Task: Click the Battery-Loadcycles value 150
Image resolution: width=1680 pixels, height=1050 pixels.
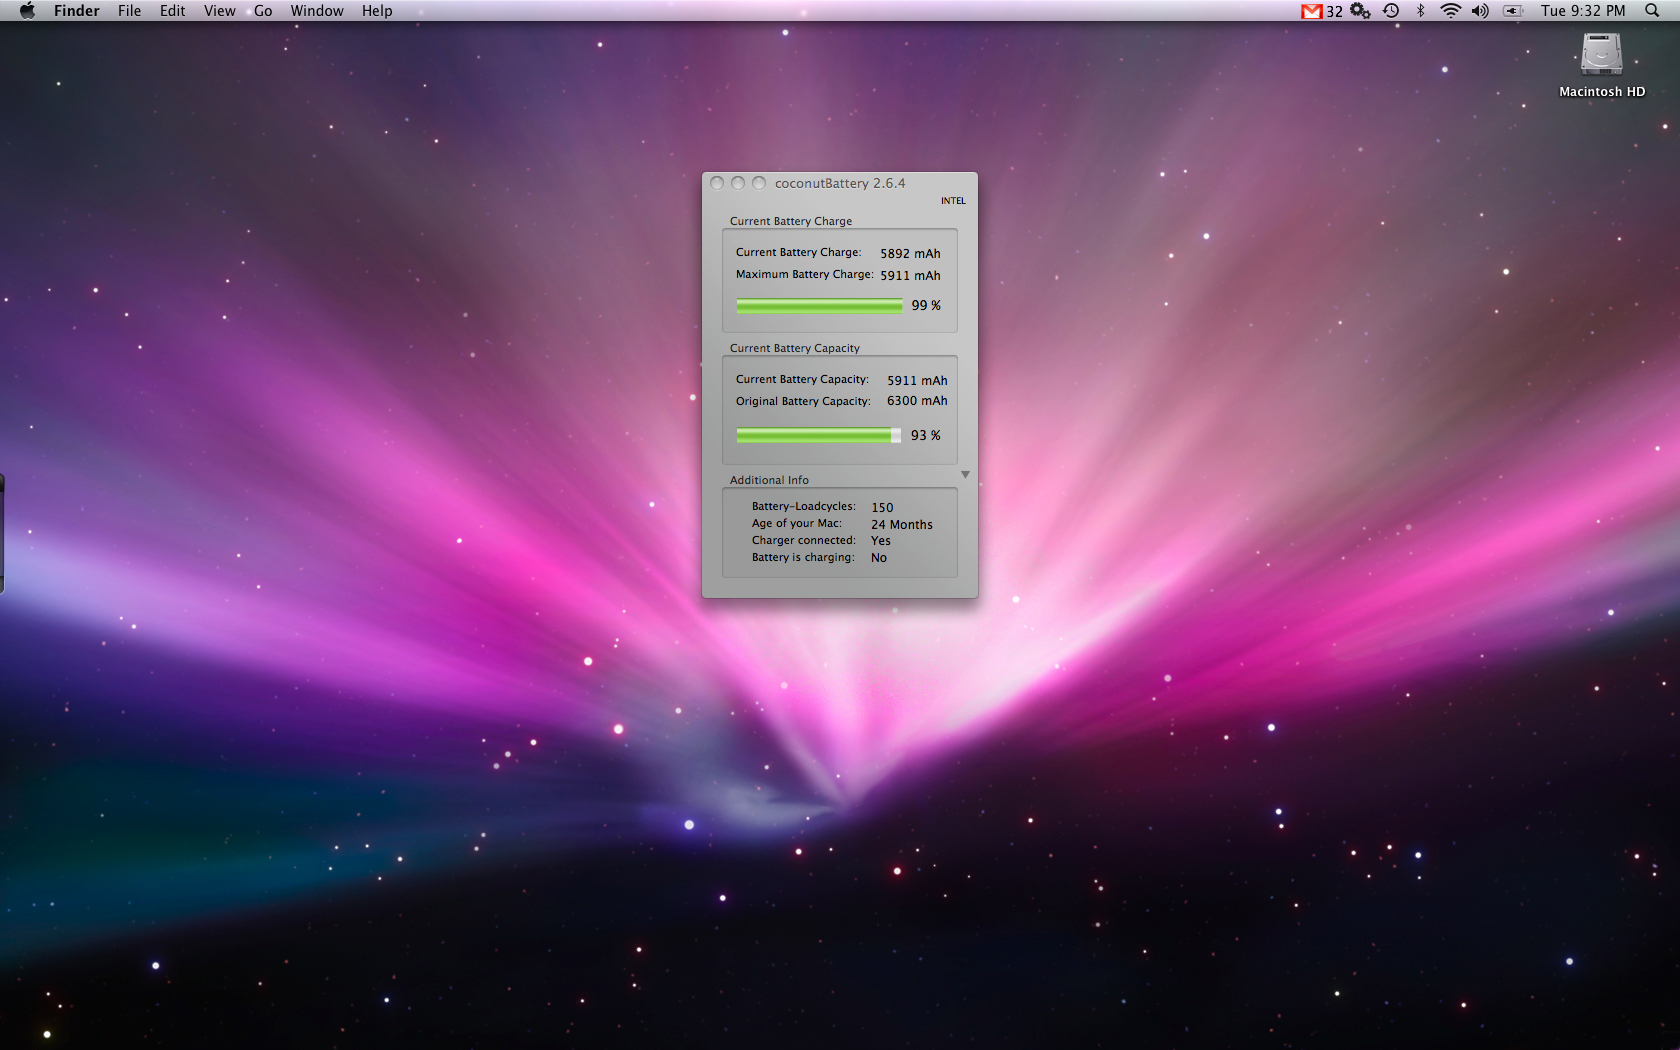Action: pyautogui.click(x=882, y=508)
